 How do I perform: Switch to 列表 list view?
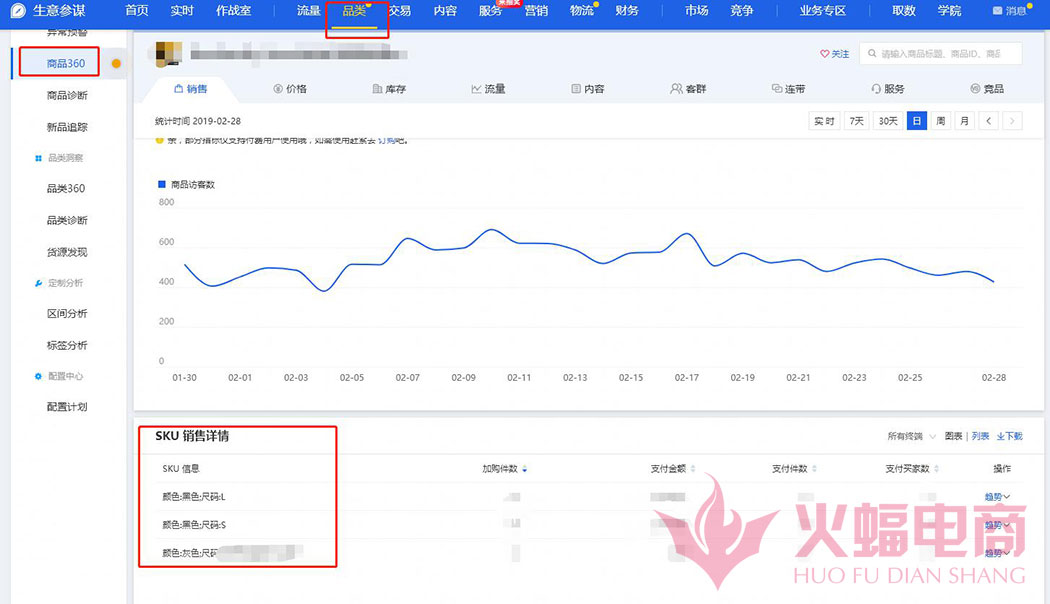[979, 437]
